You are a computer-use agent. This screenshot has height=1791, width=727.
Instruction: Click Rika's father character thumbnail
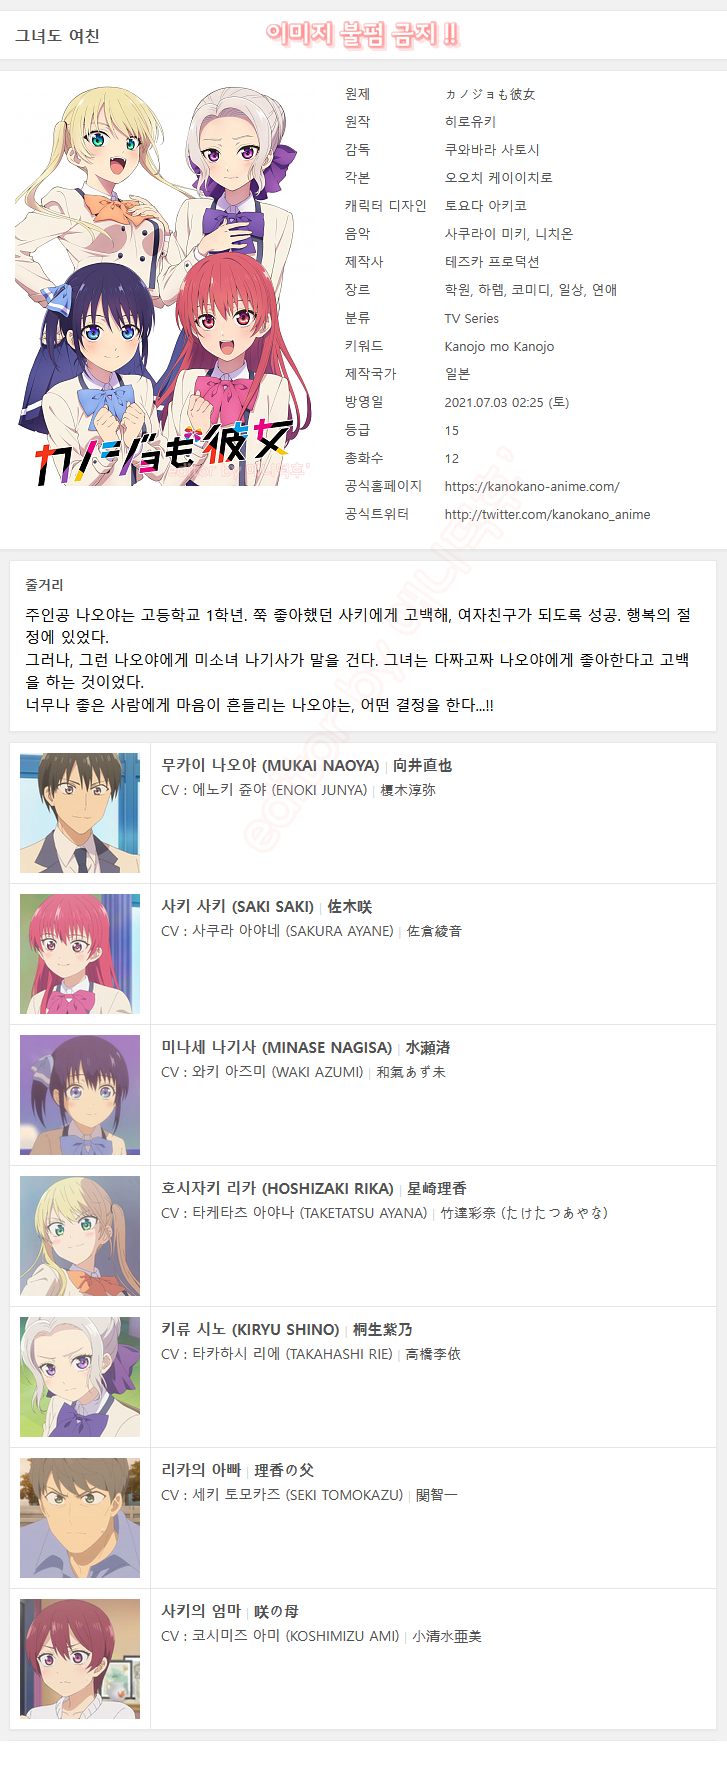80,1518
